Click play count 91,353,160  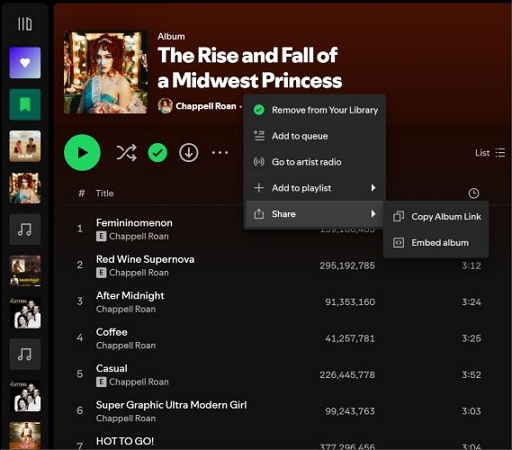[350, 302]
